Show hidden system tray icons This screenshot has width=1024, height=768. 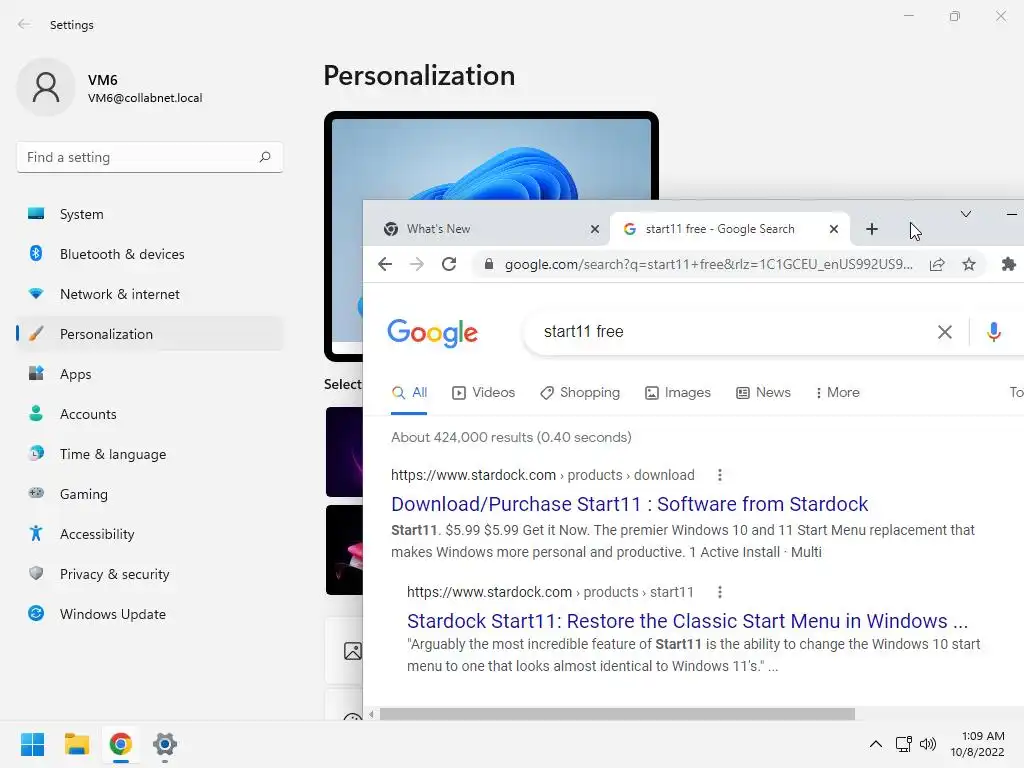876,744
